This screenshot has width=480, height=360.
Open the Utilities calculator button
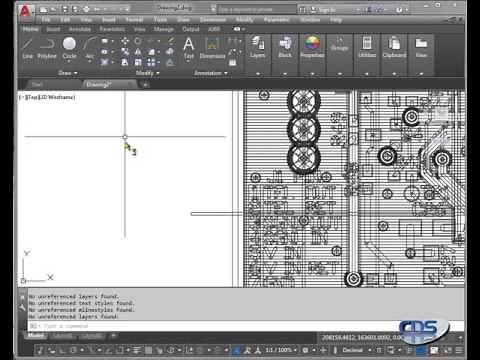pyautogui.click(x=367, y=47)
